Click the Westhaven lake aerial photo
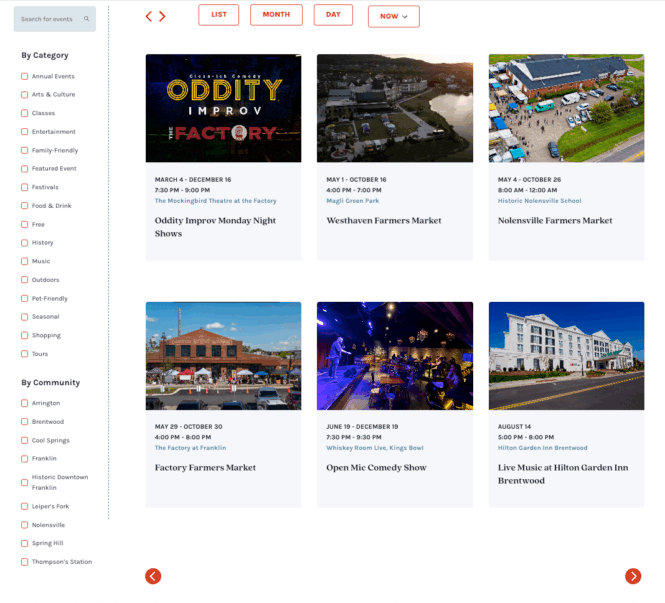 click(x=395, y=108)
